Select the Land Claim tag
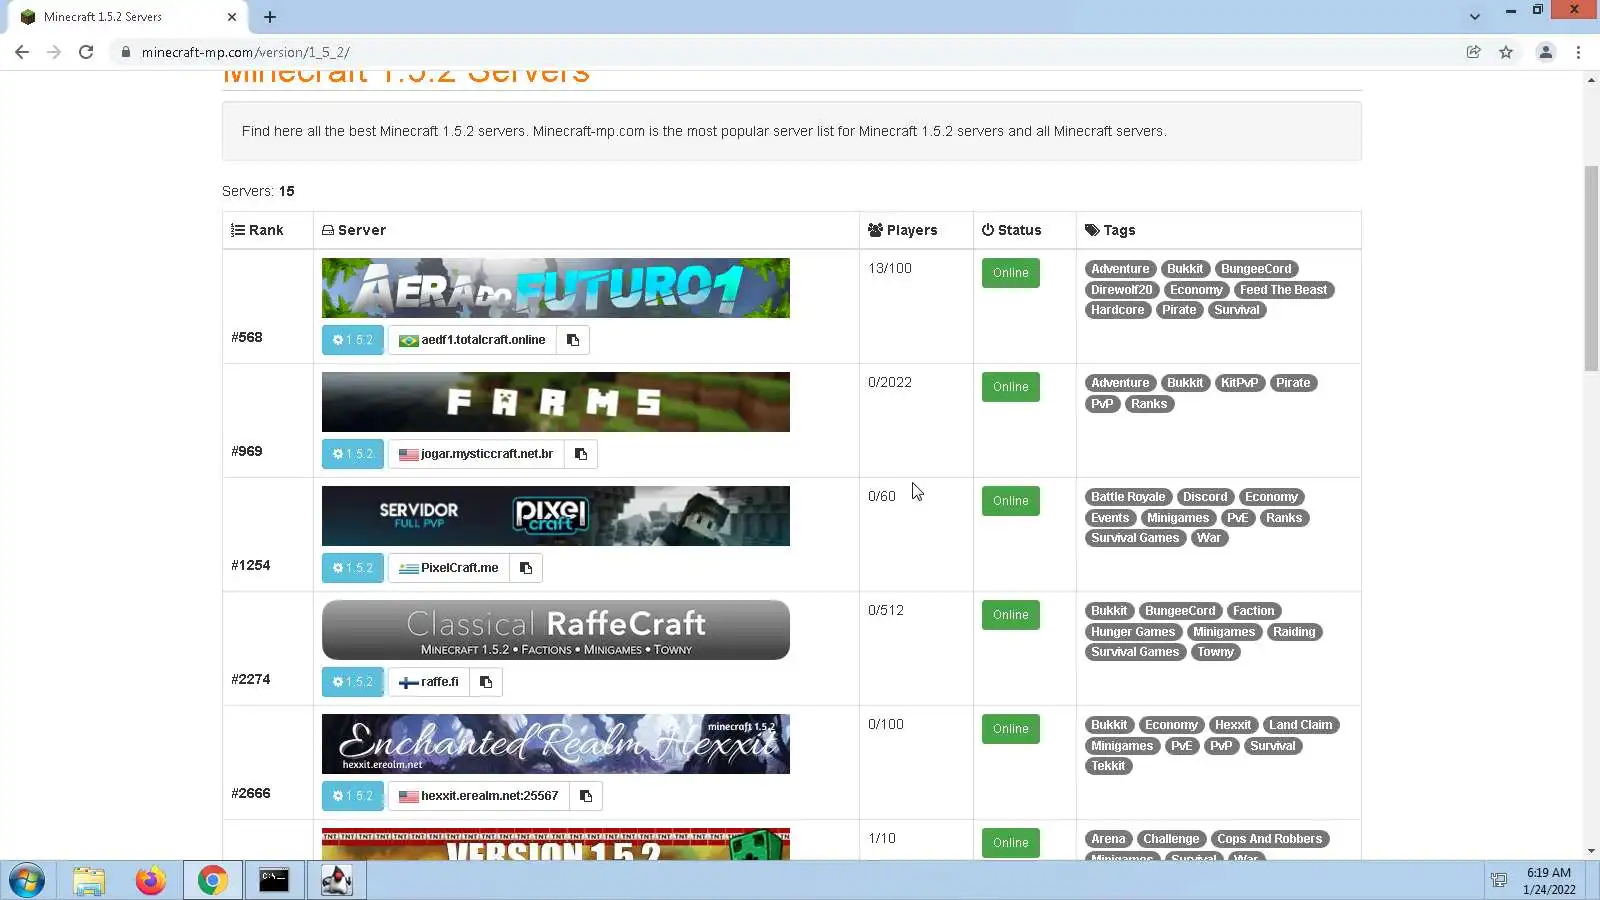This screenshot has width=1600, height=900. click(1300, 725)
